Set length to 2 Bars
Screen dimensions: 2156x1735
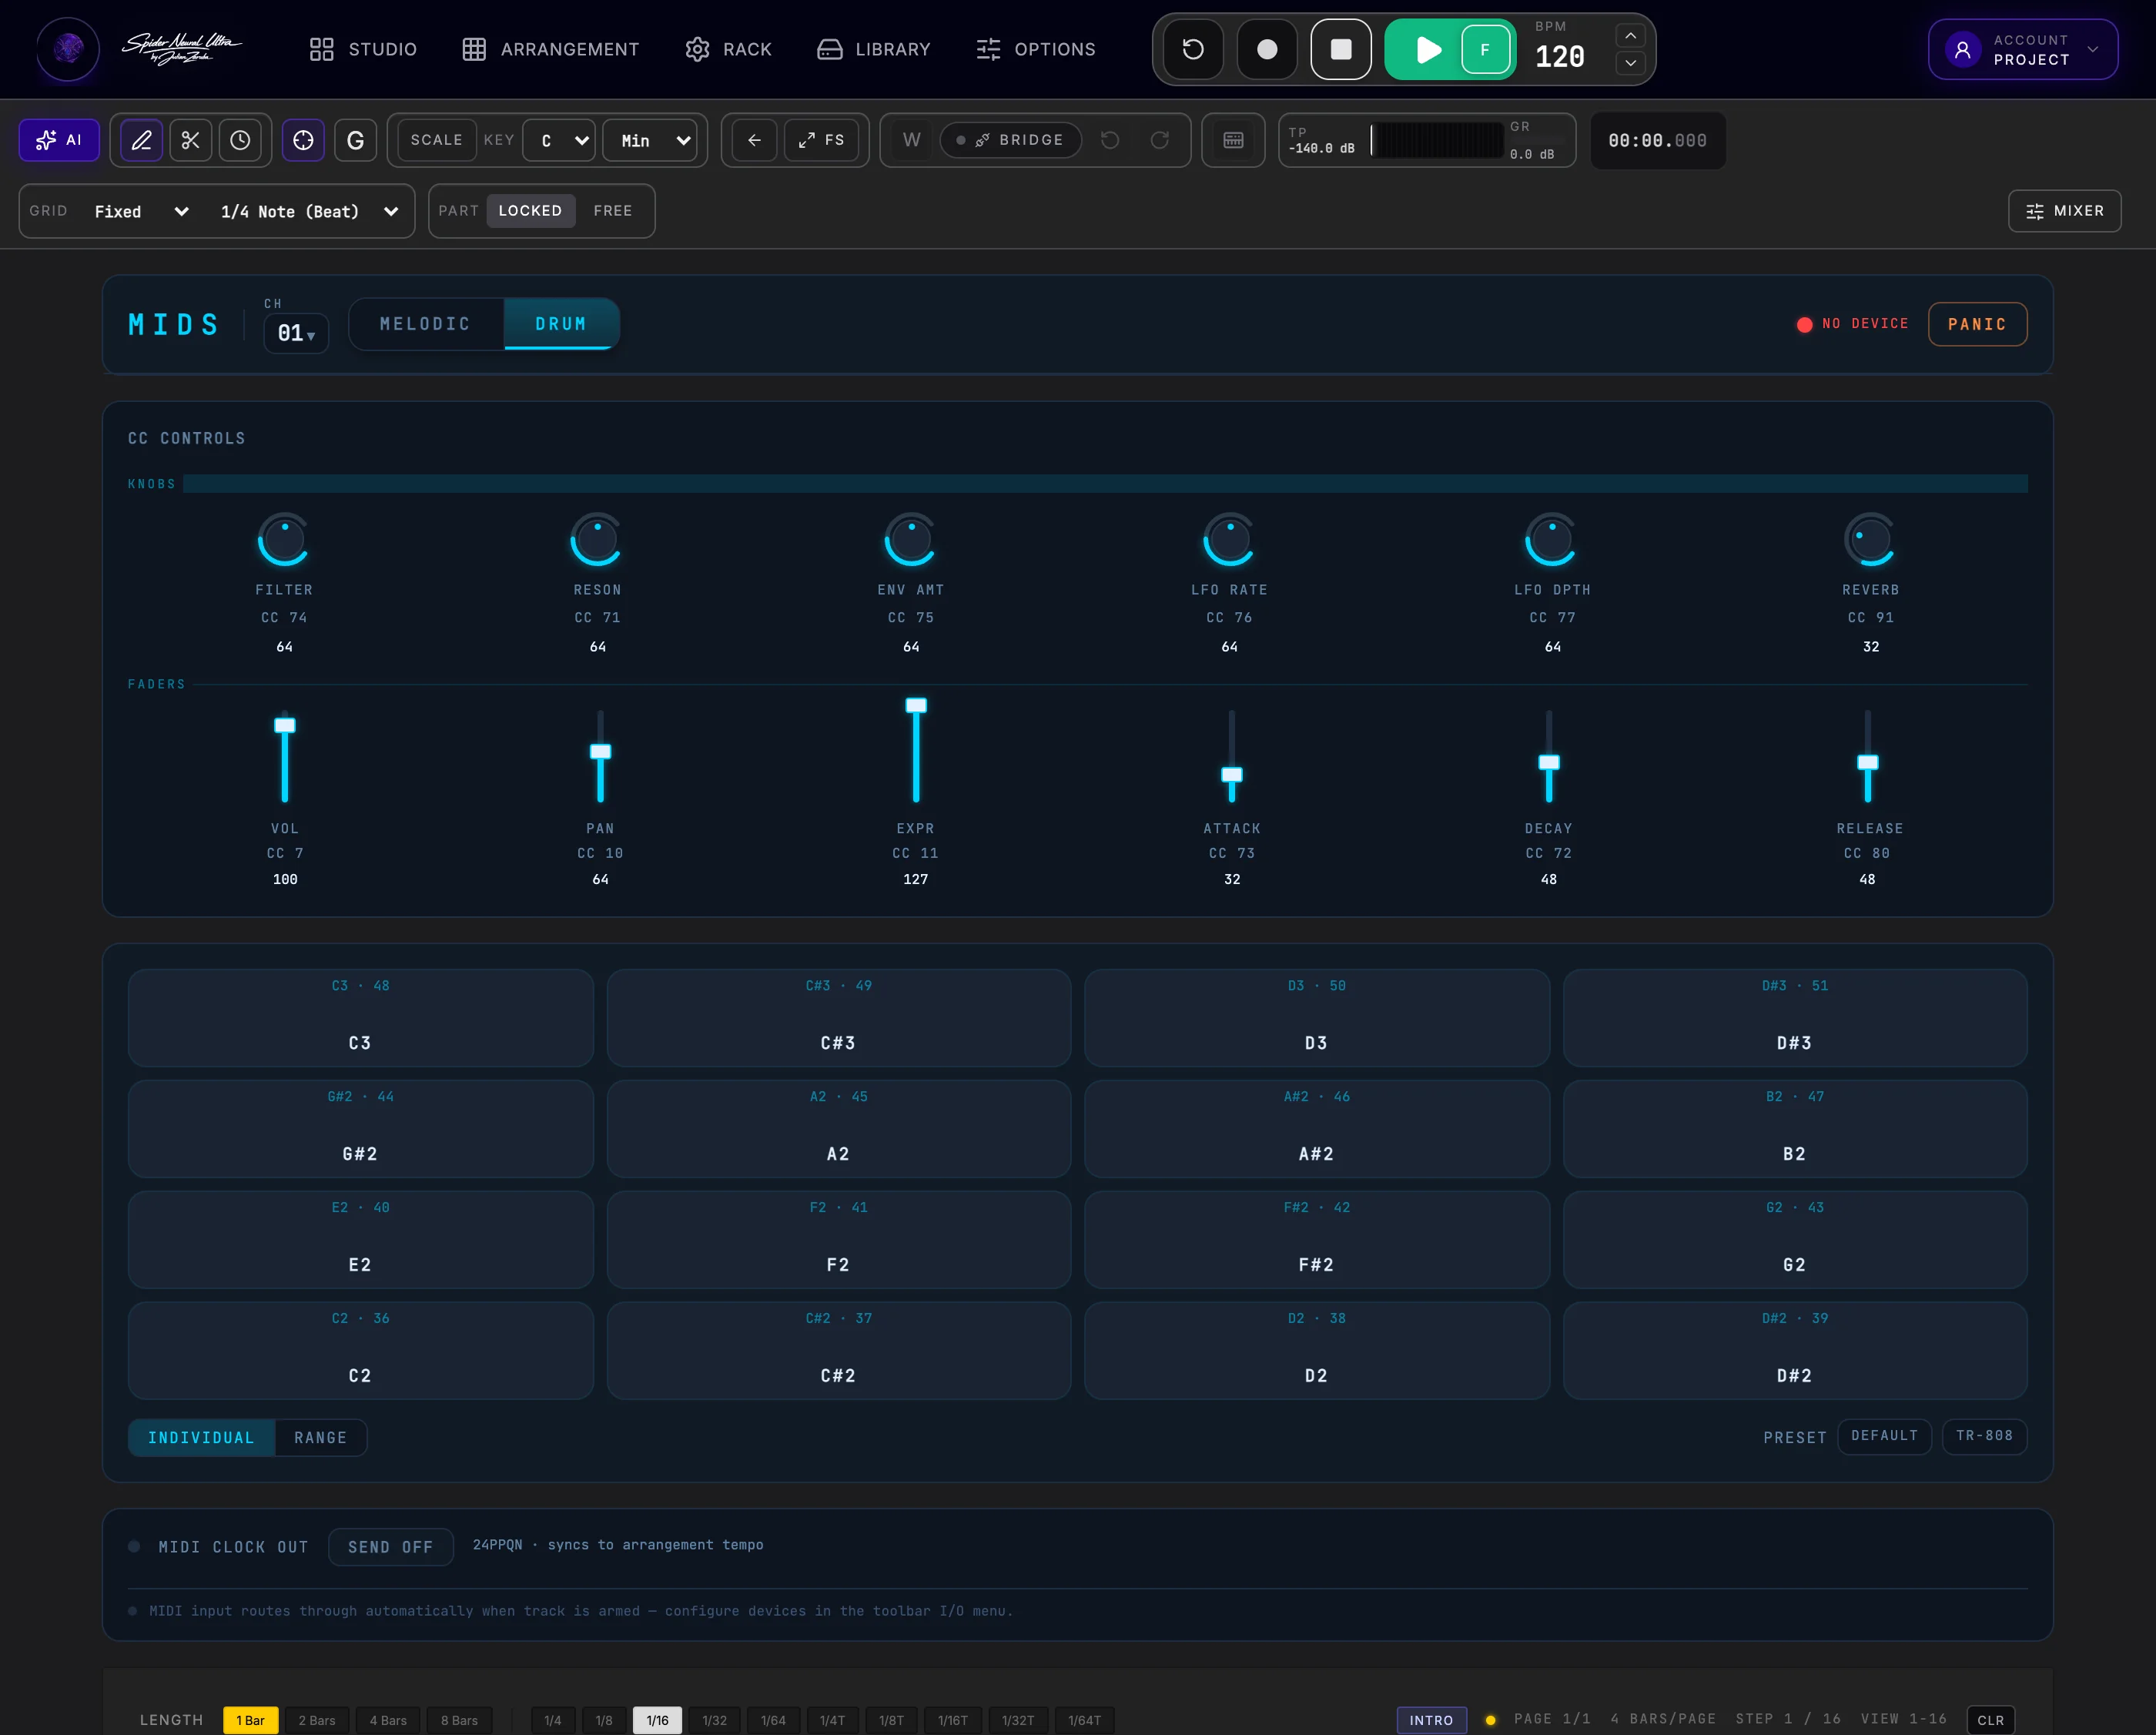click(x=316, y=1720)
